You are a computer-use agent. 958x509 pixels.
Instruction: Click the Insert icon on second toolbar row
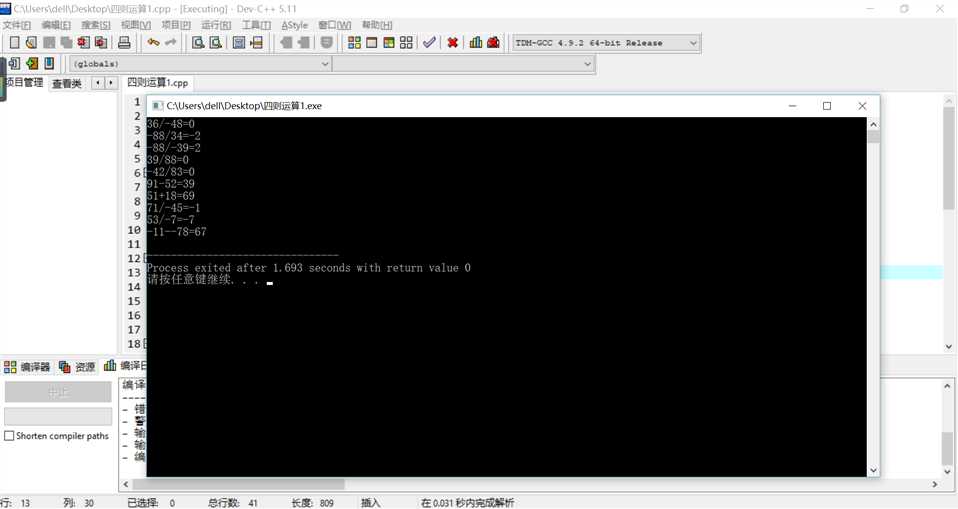click(15, 63)
